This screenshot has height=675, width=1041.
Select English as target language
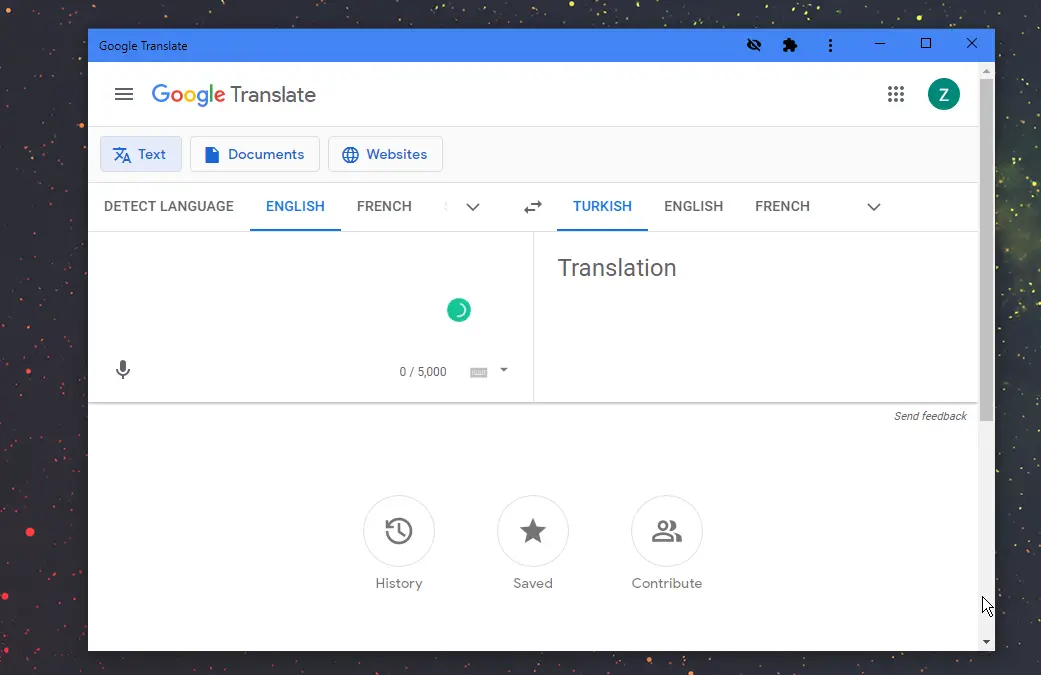pyautogui.click(x=693, y=206)
